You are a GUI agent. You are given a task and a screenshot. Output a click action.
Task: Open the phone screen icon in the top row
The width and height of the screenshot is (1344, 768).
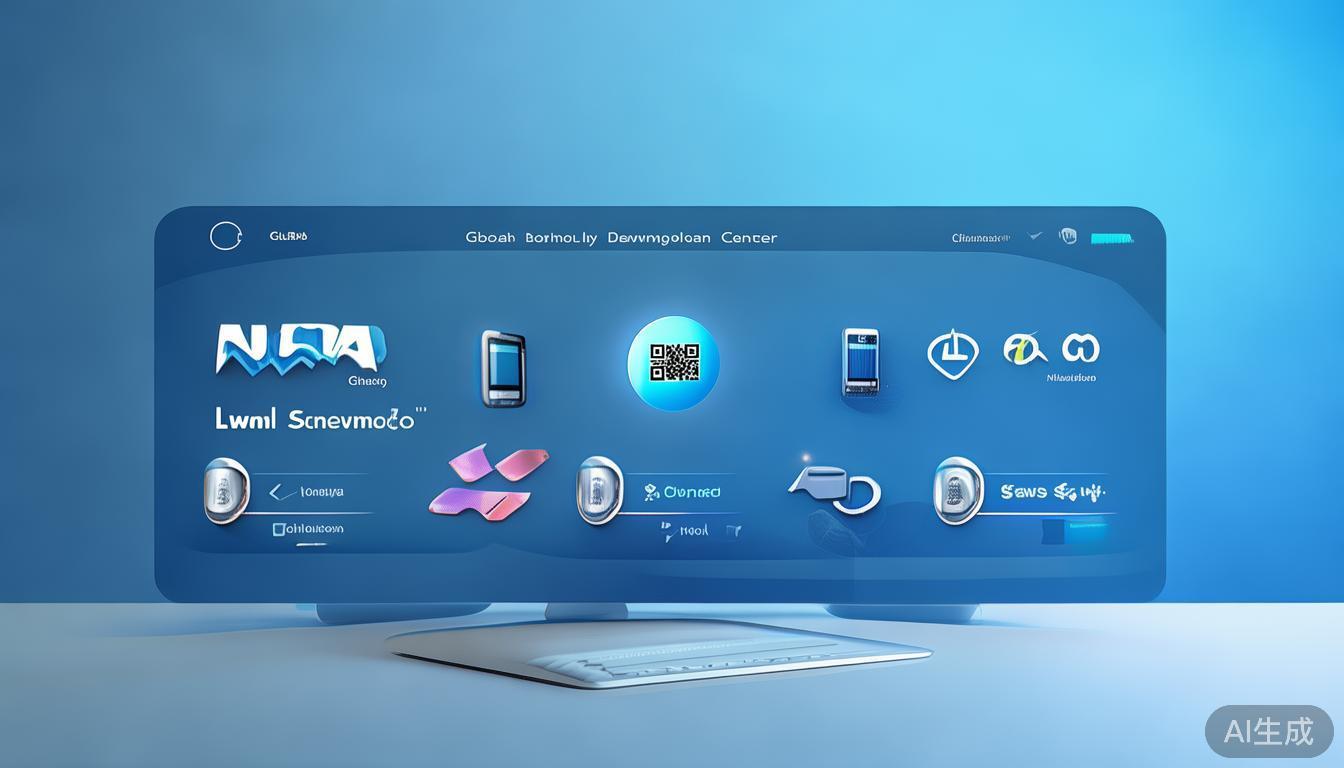[862, 363]
